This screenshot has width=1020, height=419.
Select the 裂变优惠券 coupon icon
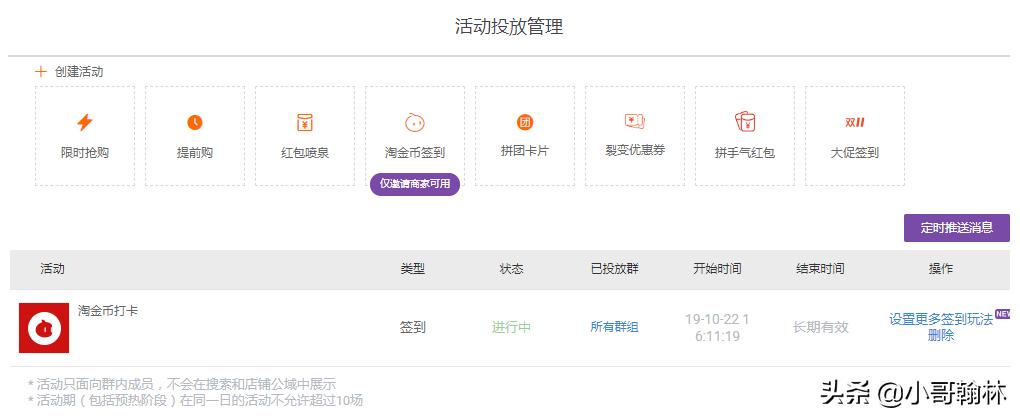(x=634, y=121)
